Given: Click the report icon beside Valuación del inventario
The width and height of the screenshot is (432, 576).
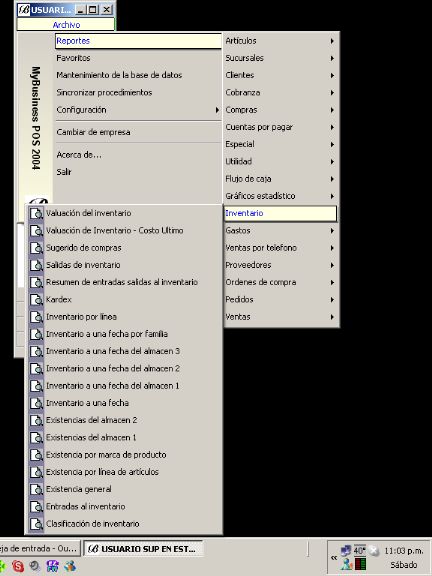Looking at the screenshot, I should click(36, 213).
